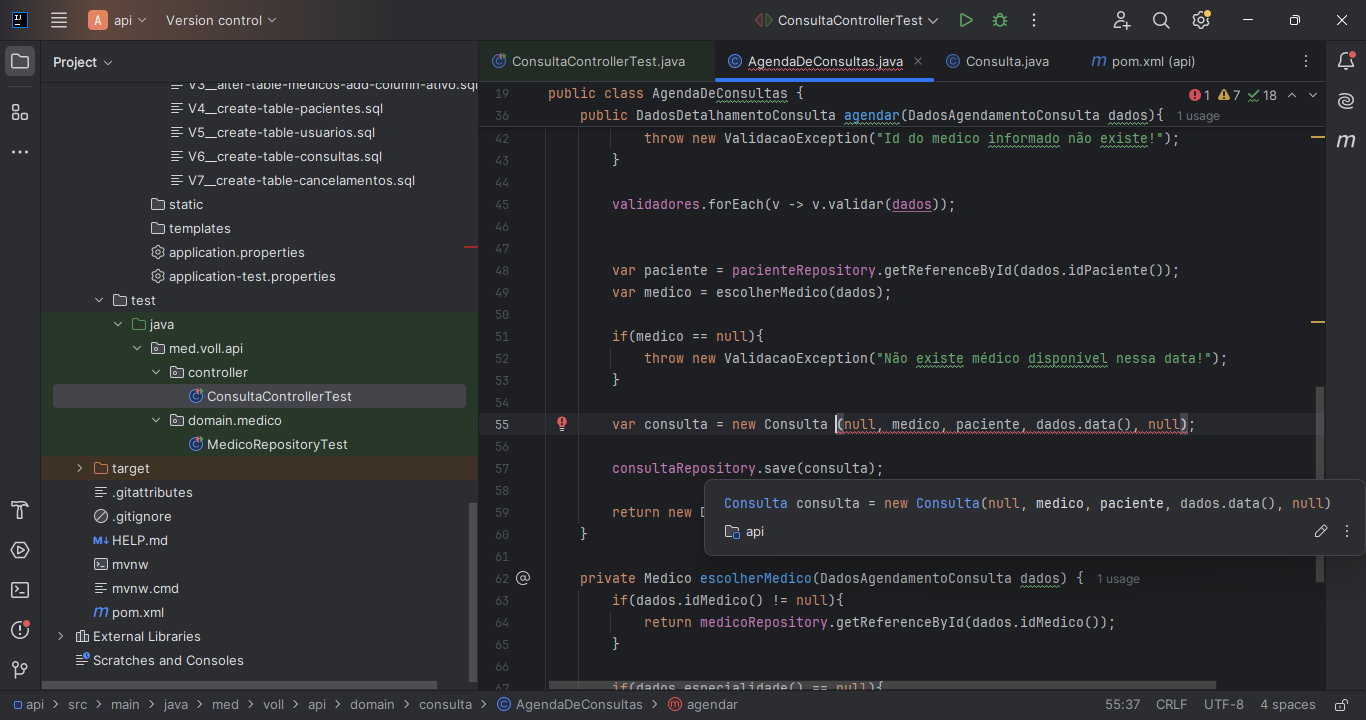The height and width of the screenshot is (720, 1366).
Task: Open the Notifications bell
Action: tap(1346, 62)
